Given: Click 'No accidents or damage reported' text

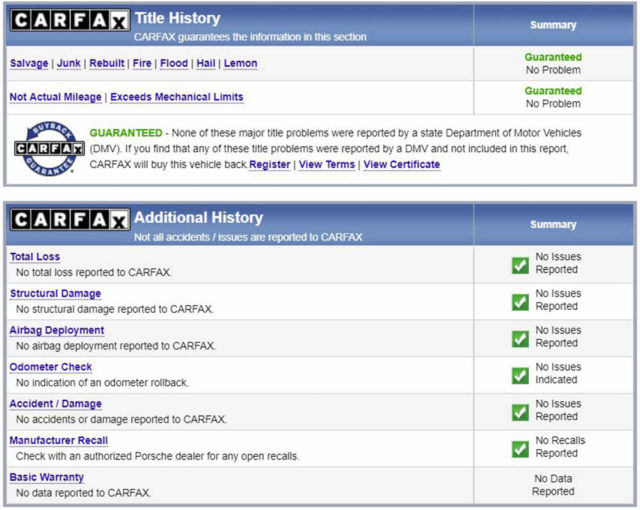Looking at the screenshot, I should (x=121, y=419).
